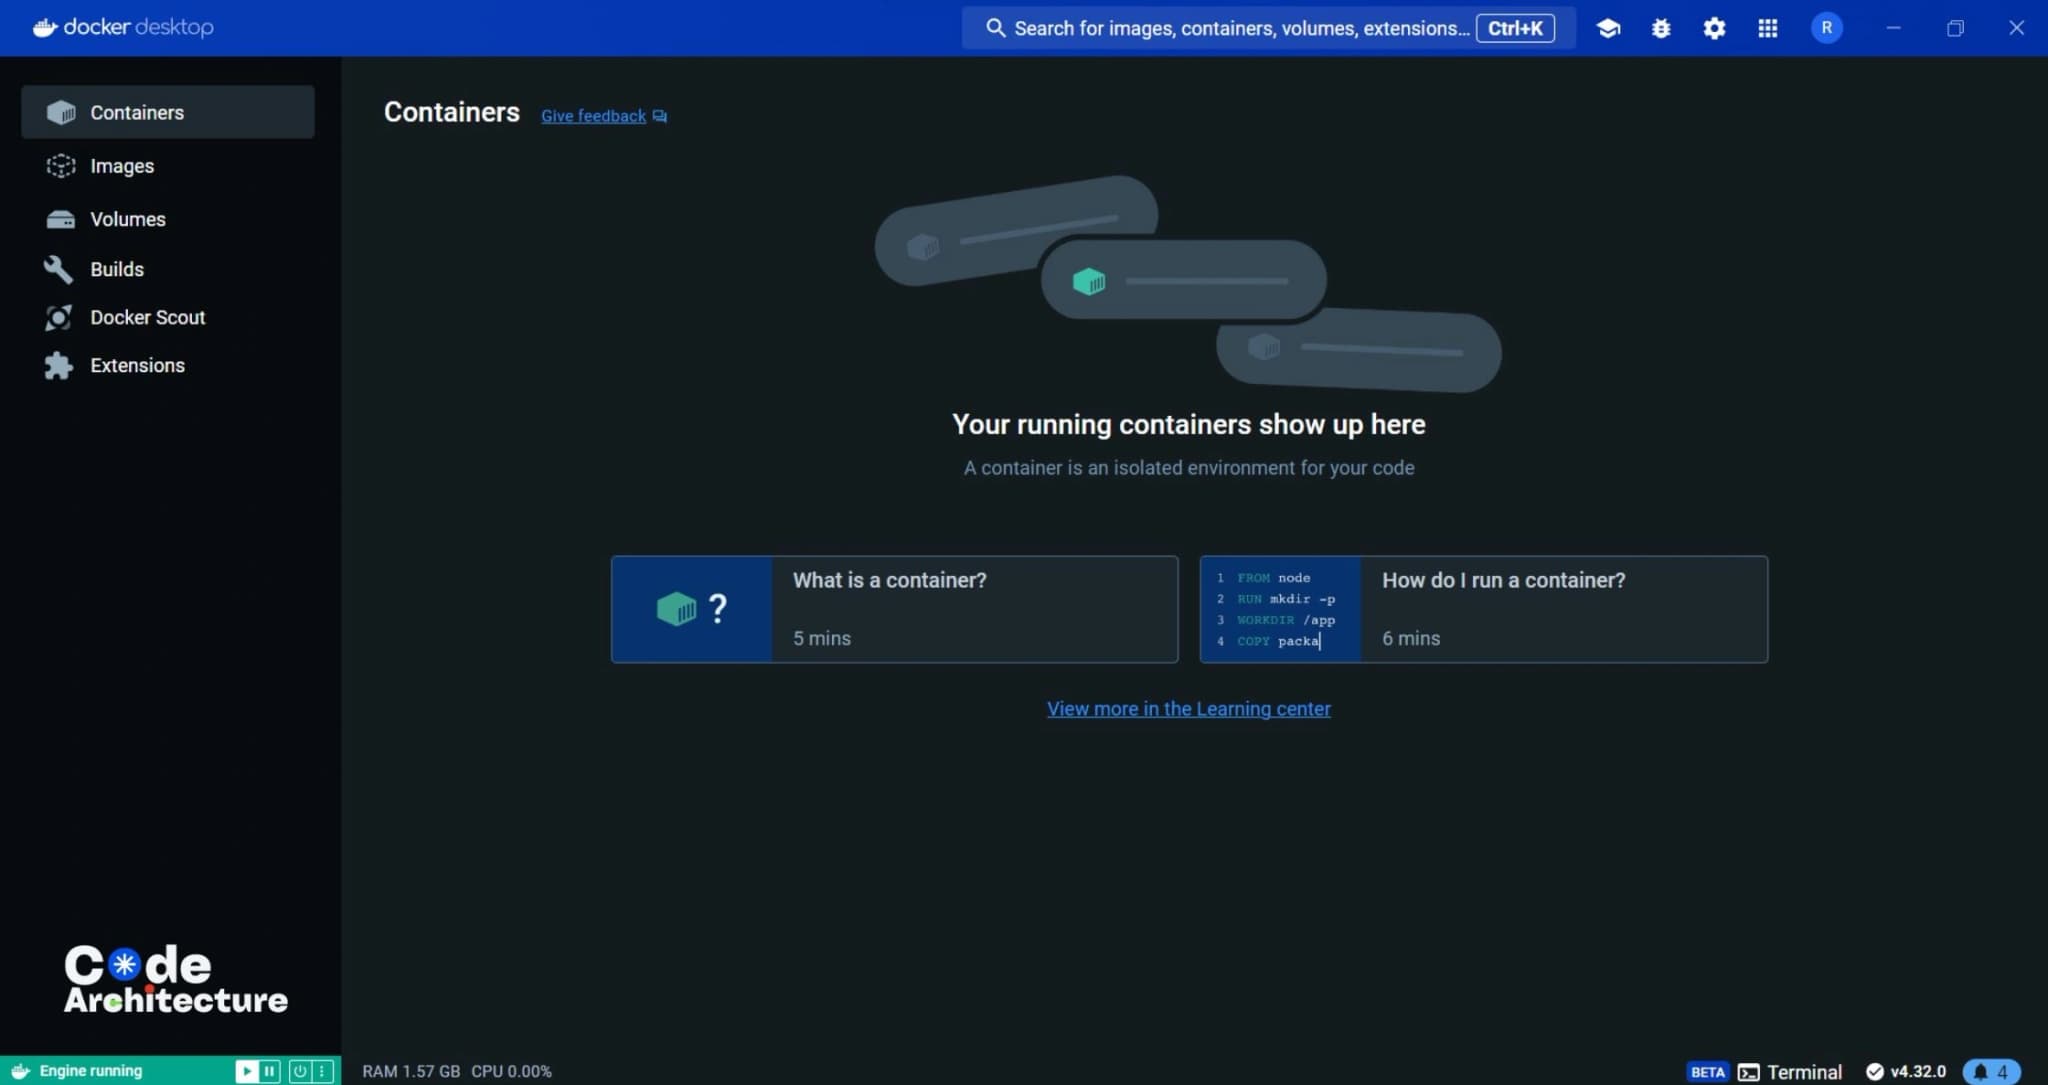Click the Dockerfile code thumbnail

pyautogui.click(x=1280, y=609)
